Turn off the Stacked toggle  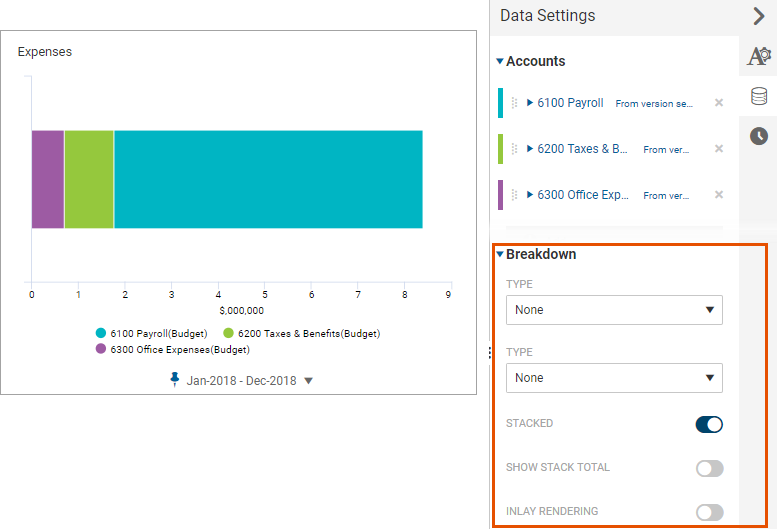pyautogui.click(x=709, y=424)
